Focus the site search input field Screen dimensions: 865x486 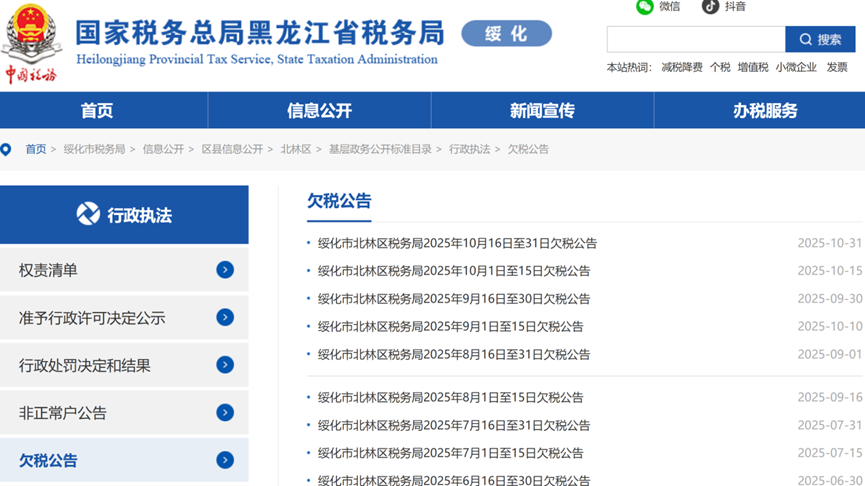coord(696,39)
